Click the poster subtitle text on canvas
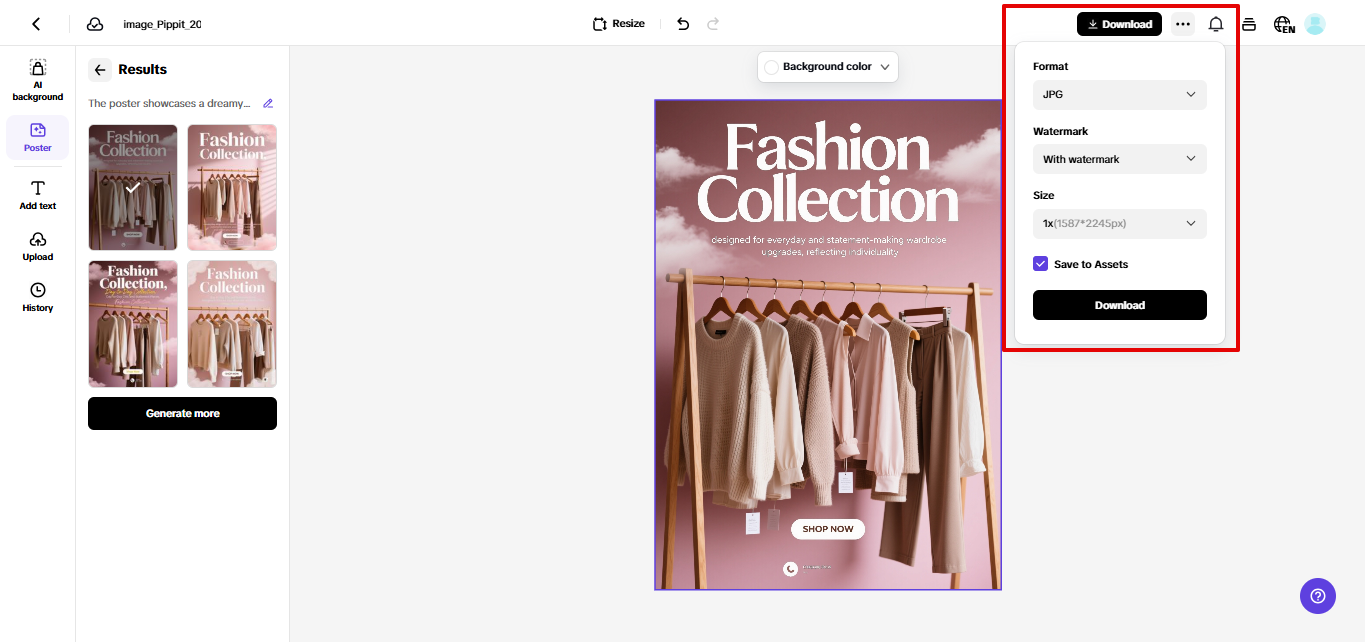This screenshot has height=642, width=1365. [828, 246]
